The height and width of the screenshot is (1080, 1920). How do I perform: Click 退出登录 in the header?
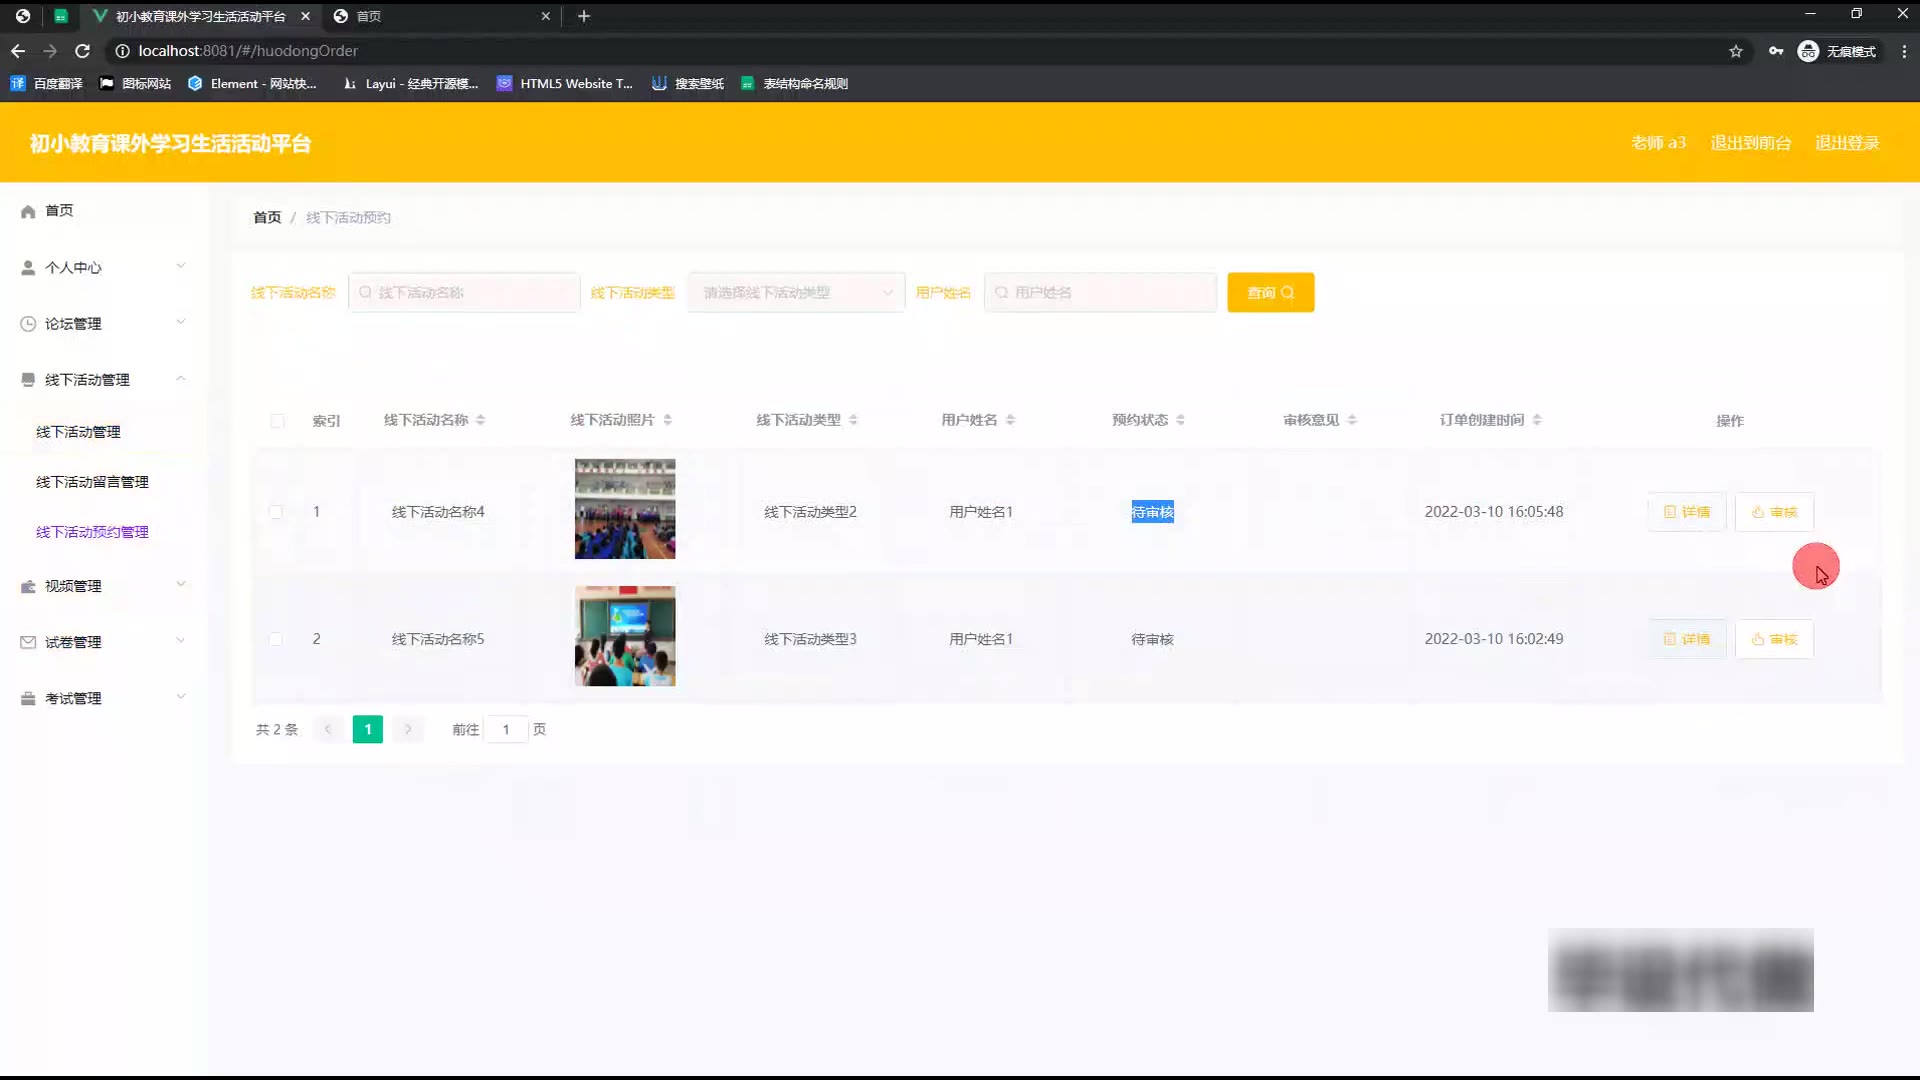tap(1847, 143)
